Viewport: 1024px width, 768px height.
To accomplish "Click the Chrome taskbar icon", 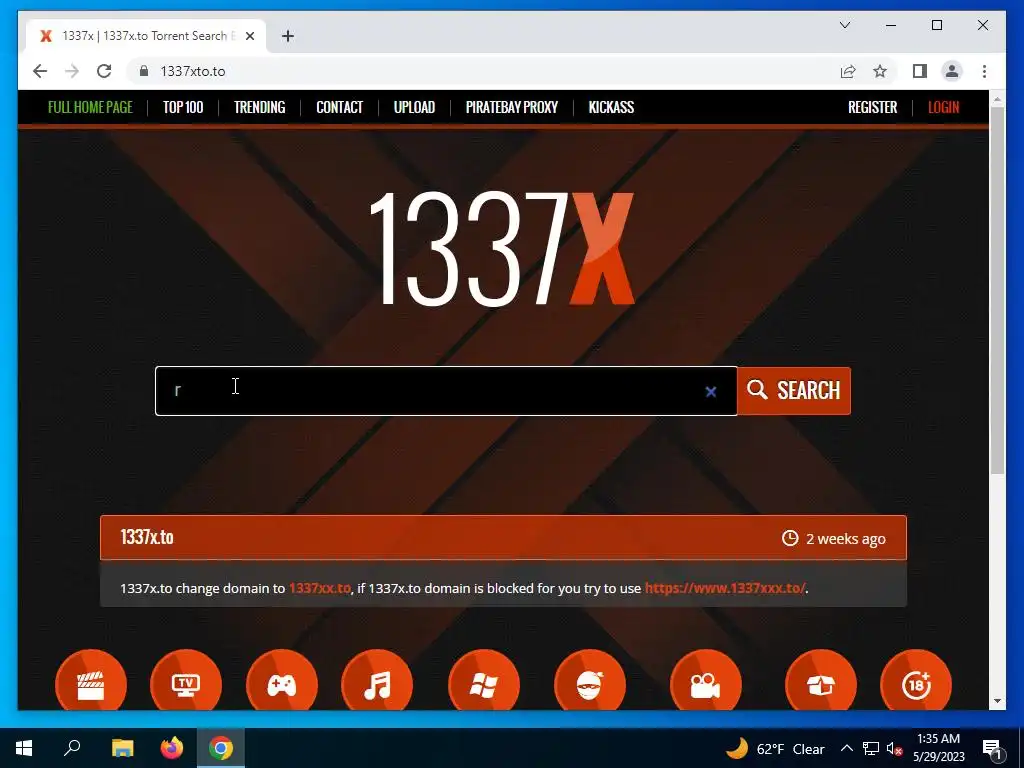I will (x=221, y=748).
